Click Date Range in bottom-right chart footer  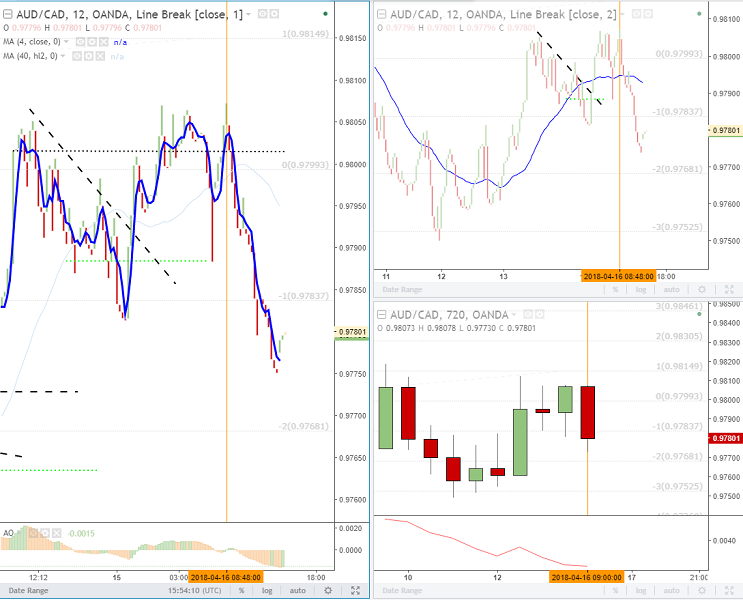click(402, 591)
